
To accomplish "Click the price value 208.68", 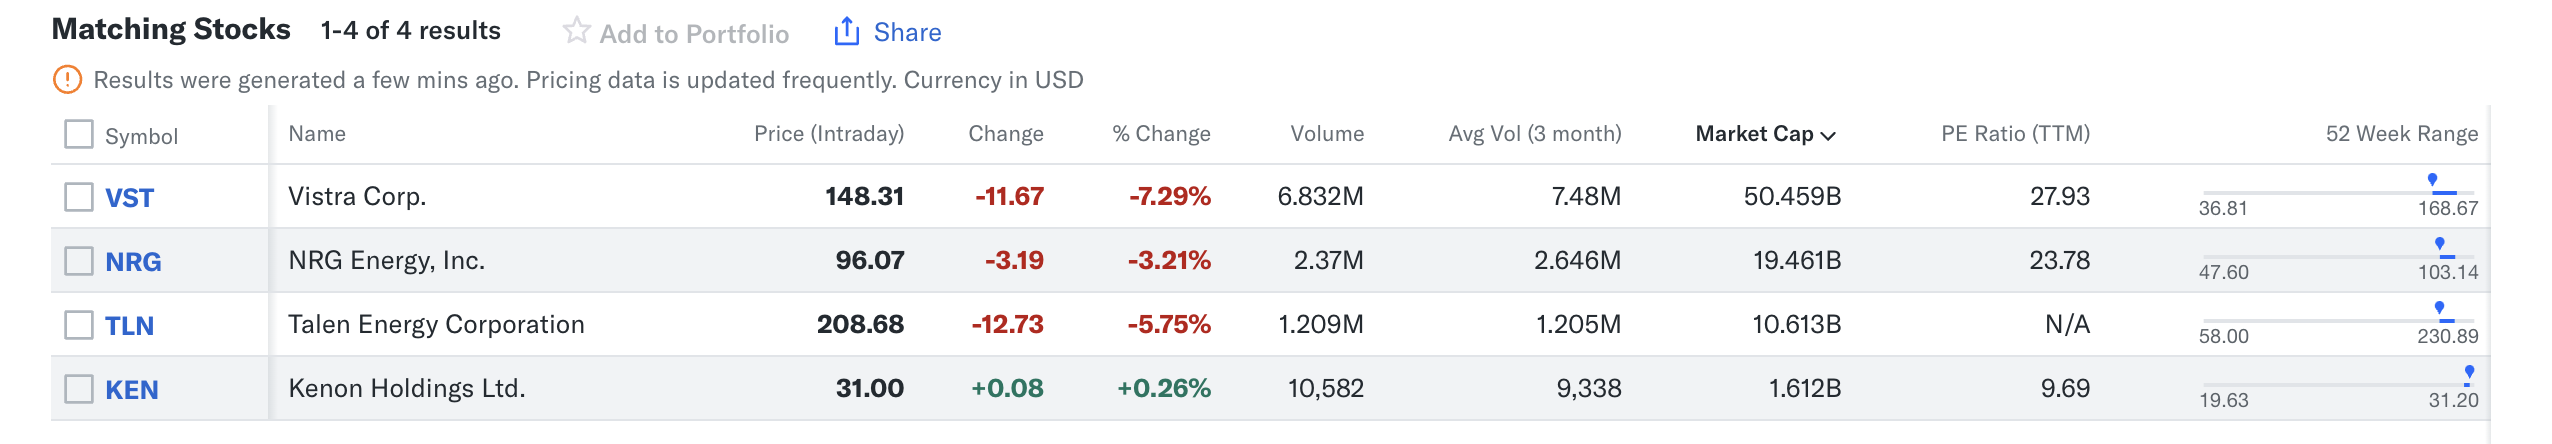I will [x=860, y=324].
